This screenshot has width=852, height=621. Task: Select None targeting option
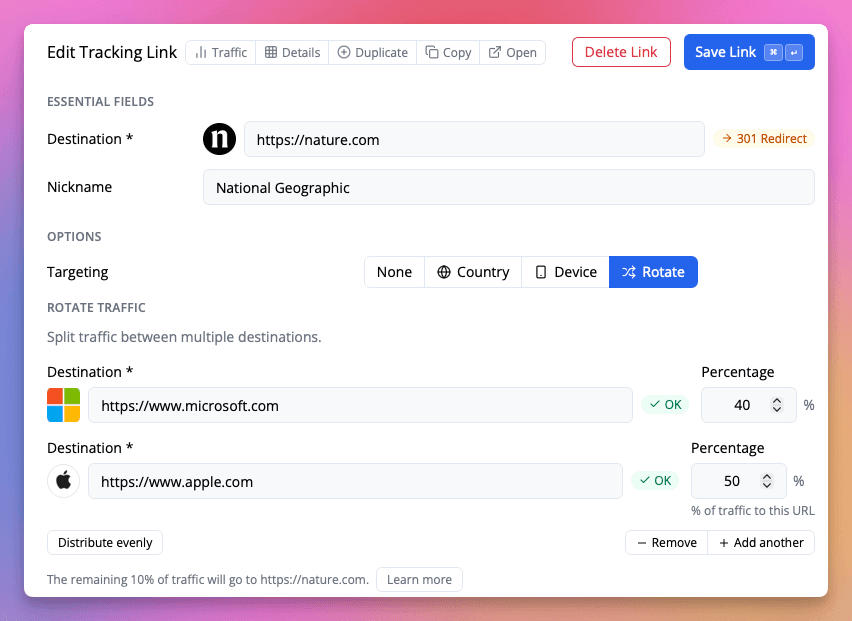[x=394, y=272]
